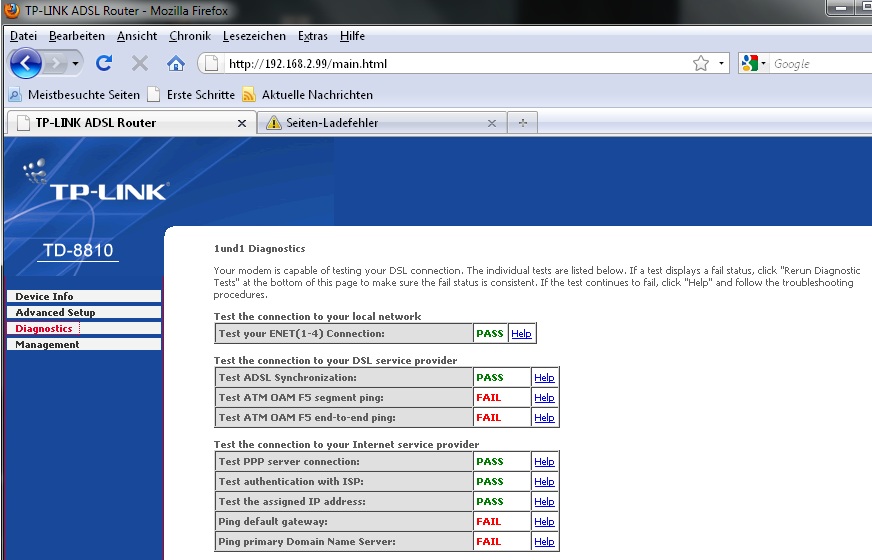Viewport: 872px width, 560px height.
Task: Click the 1und1 Diagnostics heading
Action: (259, 249)
